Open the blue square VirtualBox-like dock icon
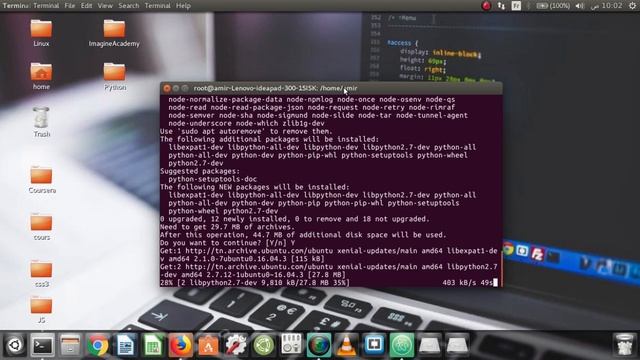The height and width of the screenshot is (360, 640). (374, 345)
